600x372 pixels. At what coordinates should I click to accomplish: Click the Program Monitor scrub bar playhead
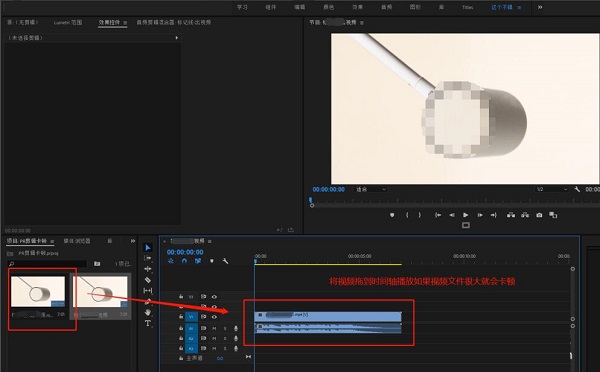click(x=311, y=201)
